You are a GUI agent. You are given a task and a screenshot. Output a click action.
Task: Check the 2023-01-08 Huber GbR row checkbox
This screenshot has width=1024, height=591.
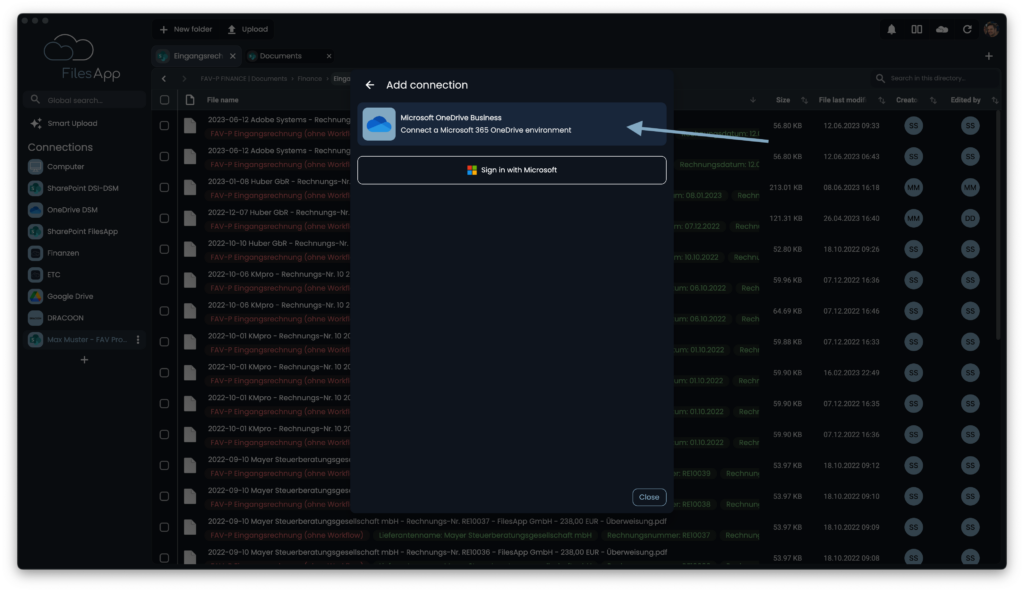coord(165,187)
